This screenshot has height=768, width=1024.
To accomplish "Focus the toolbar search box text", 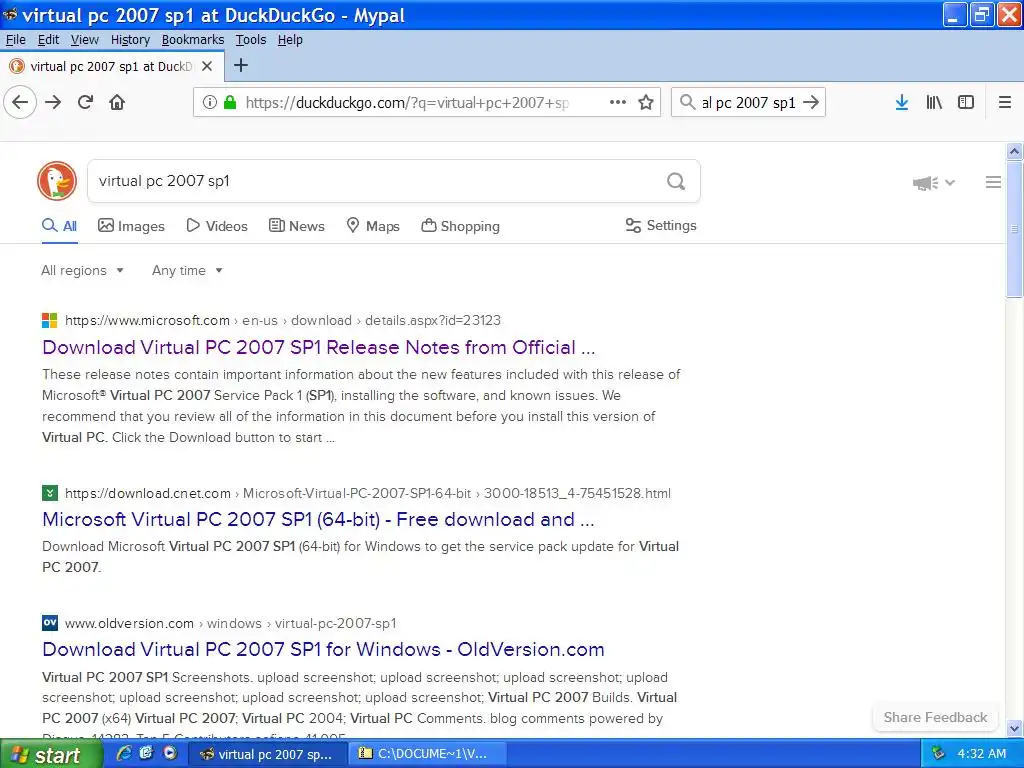I will [748, 102].
